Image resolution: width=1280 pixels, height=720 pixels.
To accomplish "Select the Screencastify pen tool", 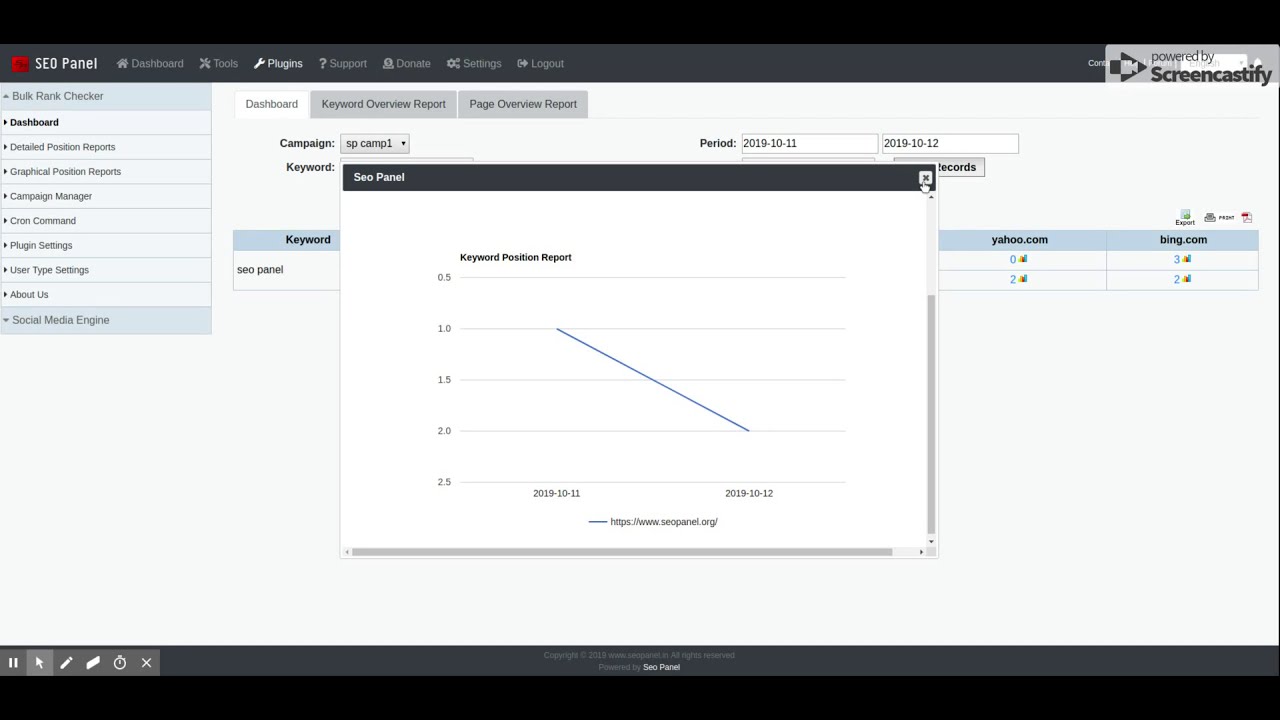I will coord(66,663).
